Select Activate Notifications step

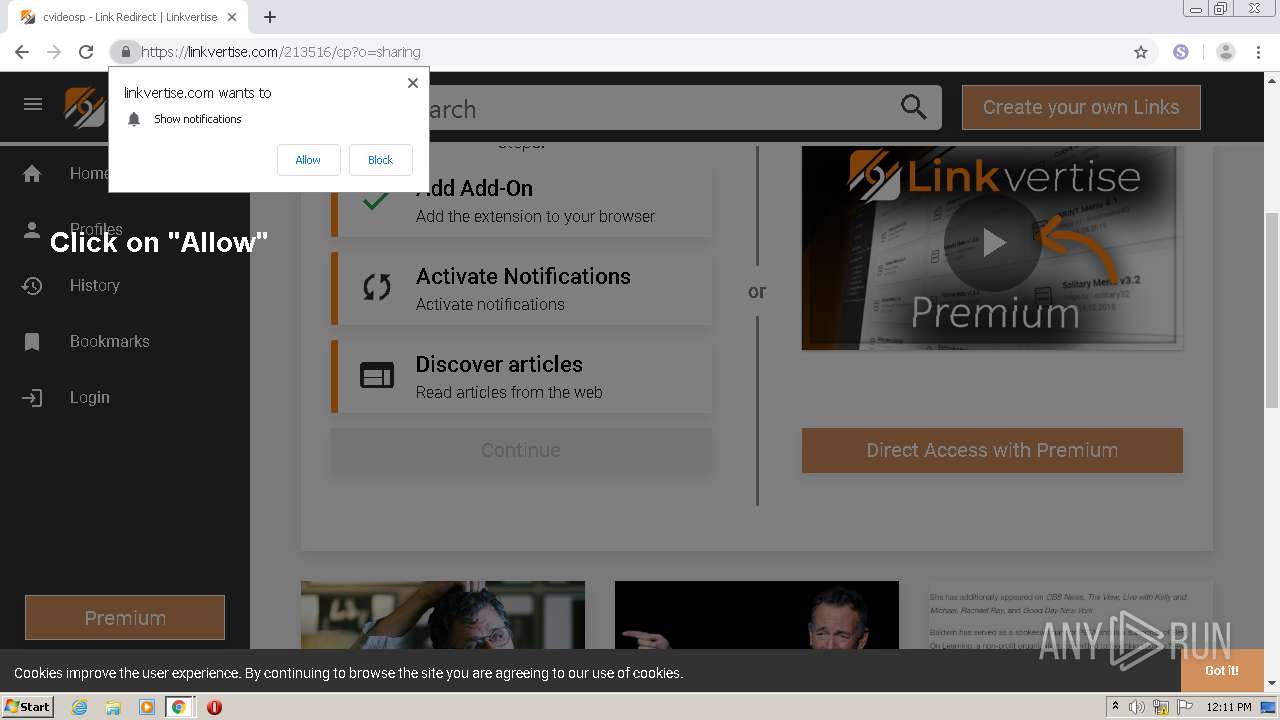[522, 288]
